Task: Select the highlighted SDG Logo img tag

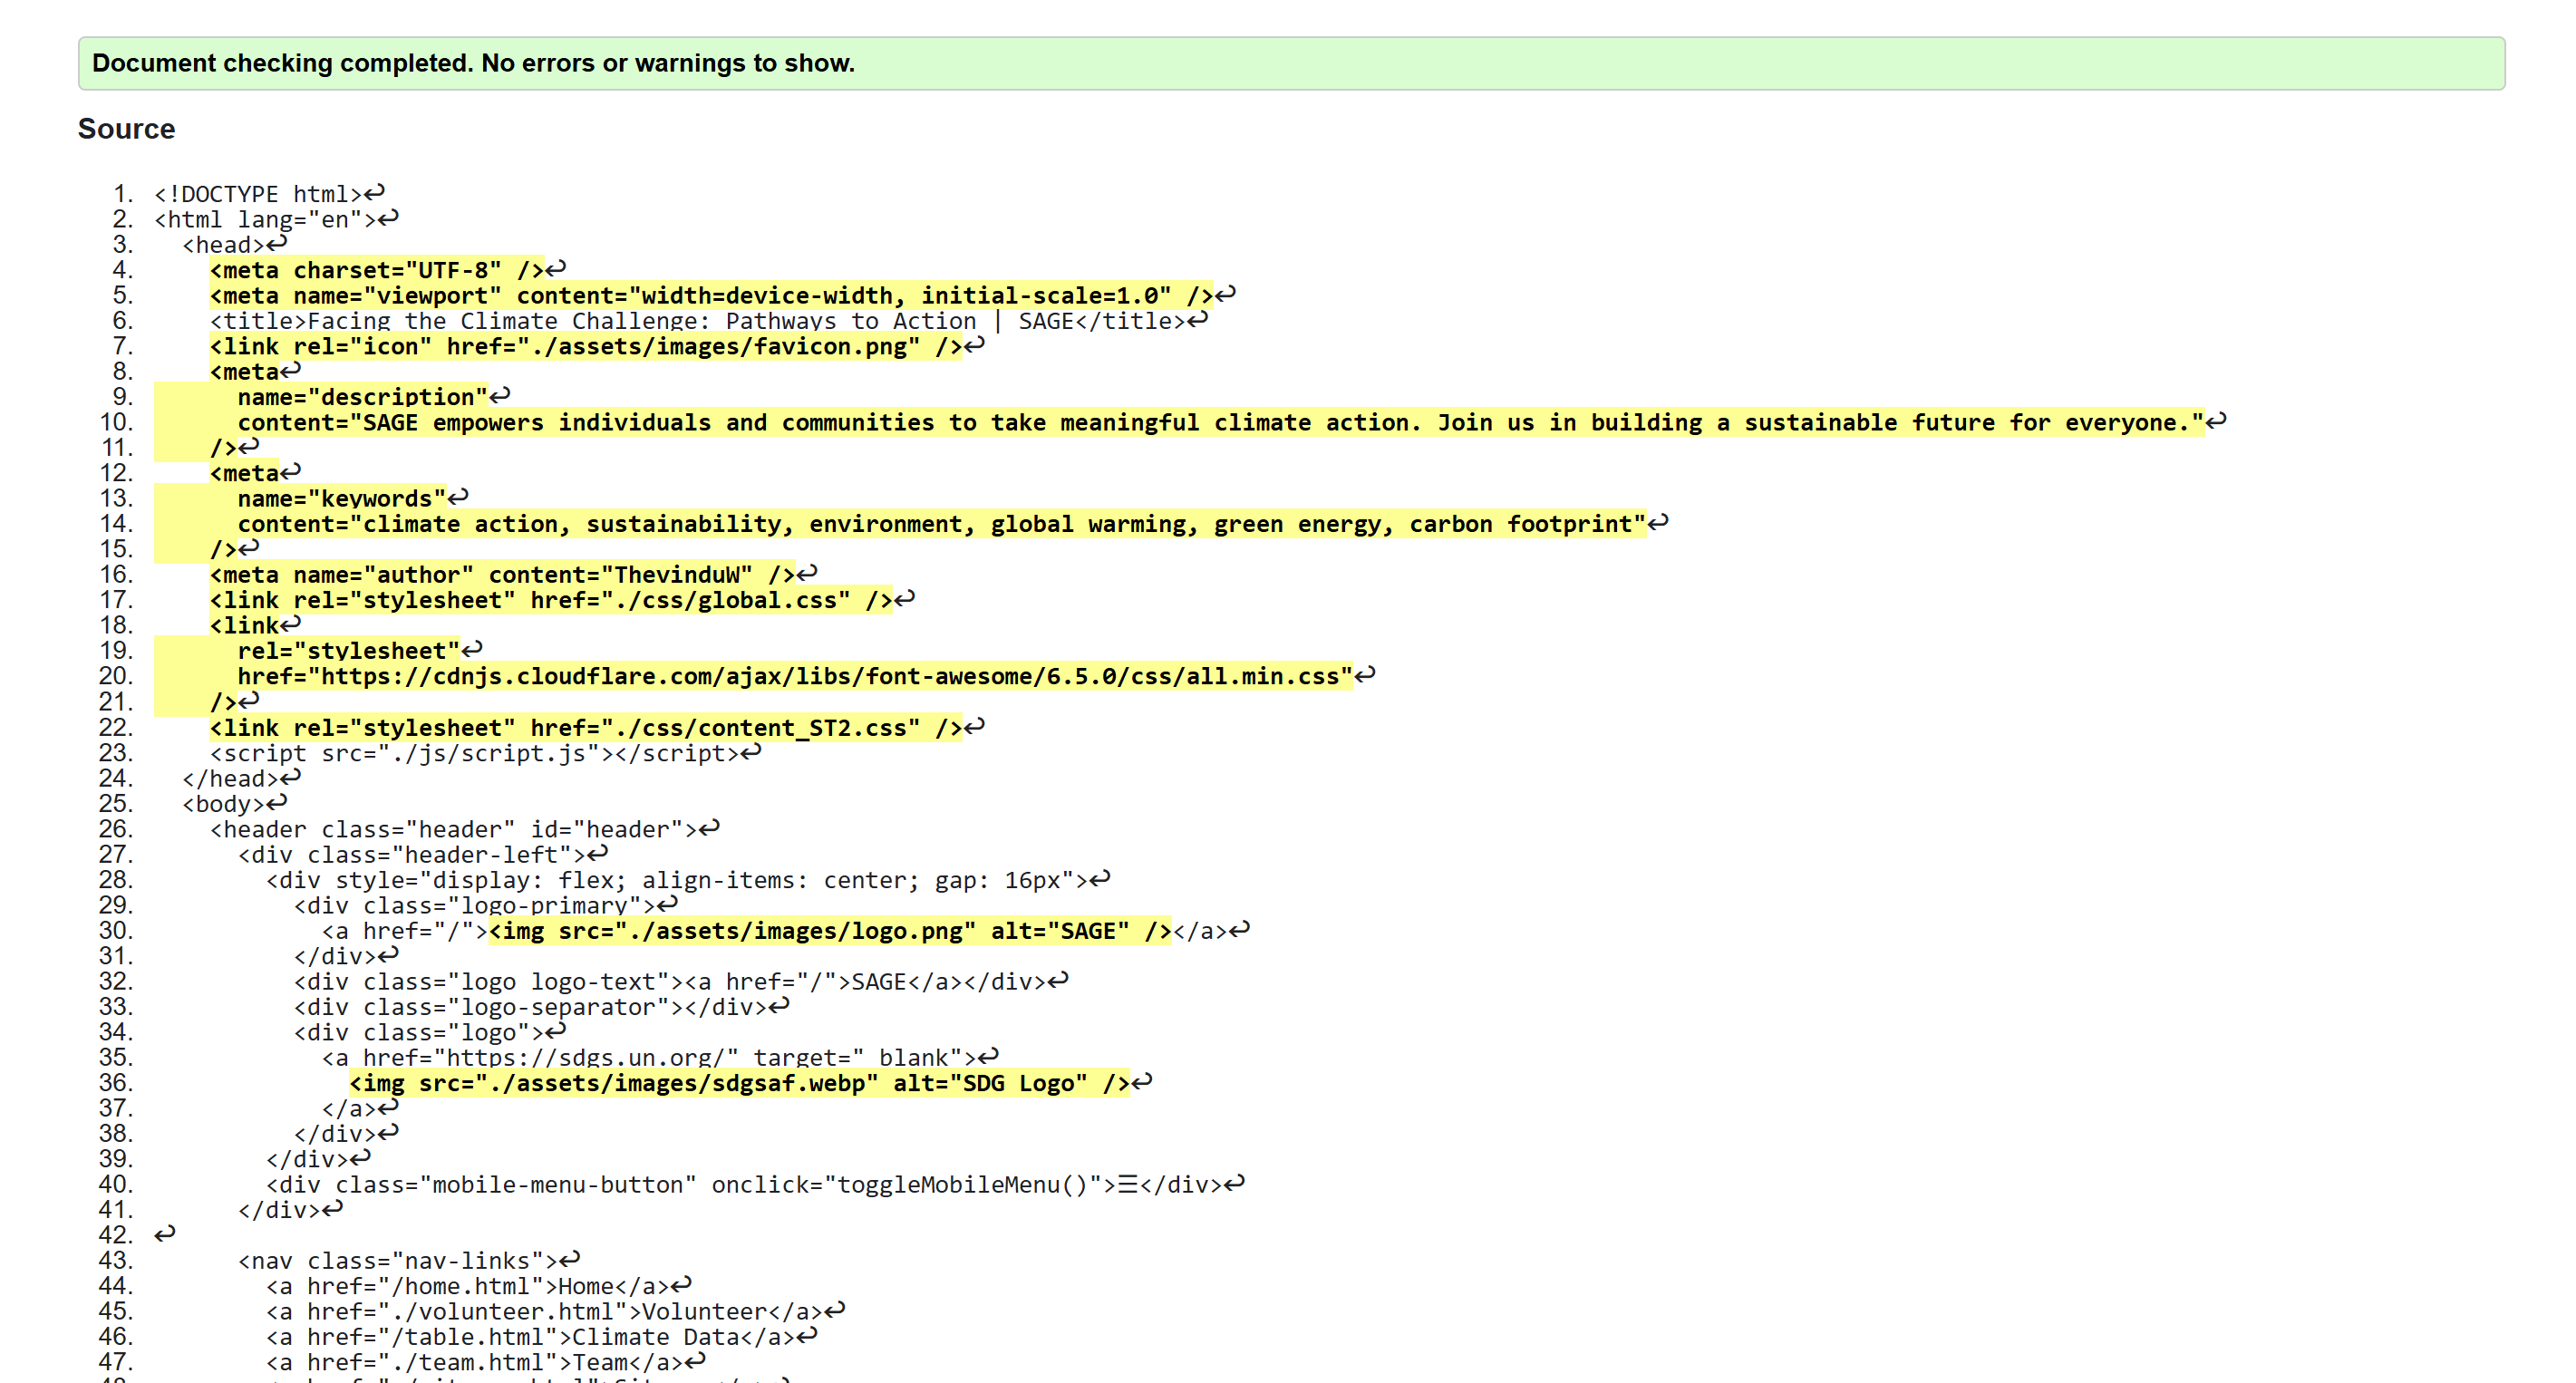Action: tap(745, 1082)
